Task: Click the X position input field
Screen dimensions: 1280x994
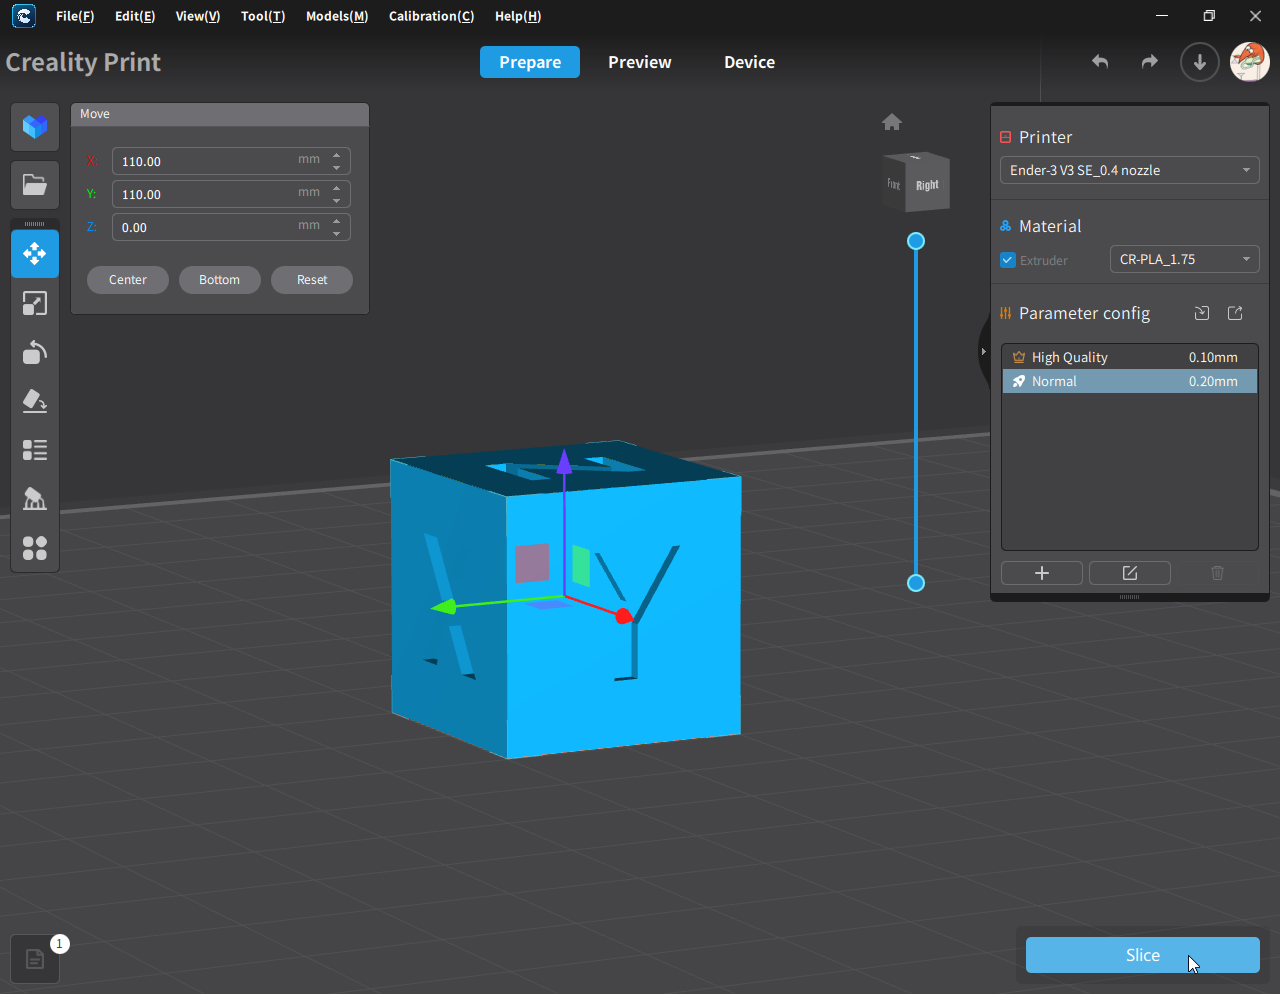Action: tap(231, 161)
